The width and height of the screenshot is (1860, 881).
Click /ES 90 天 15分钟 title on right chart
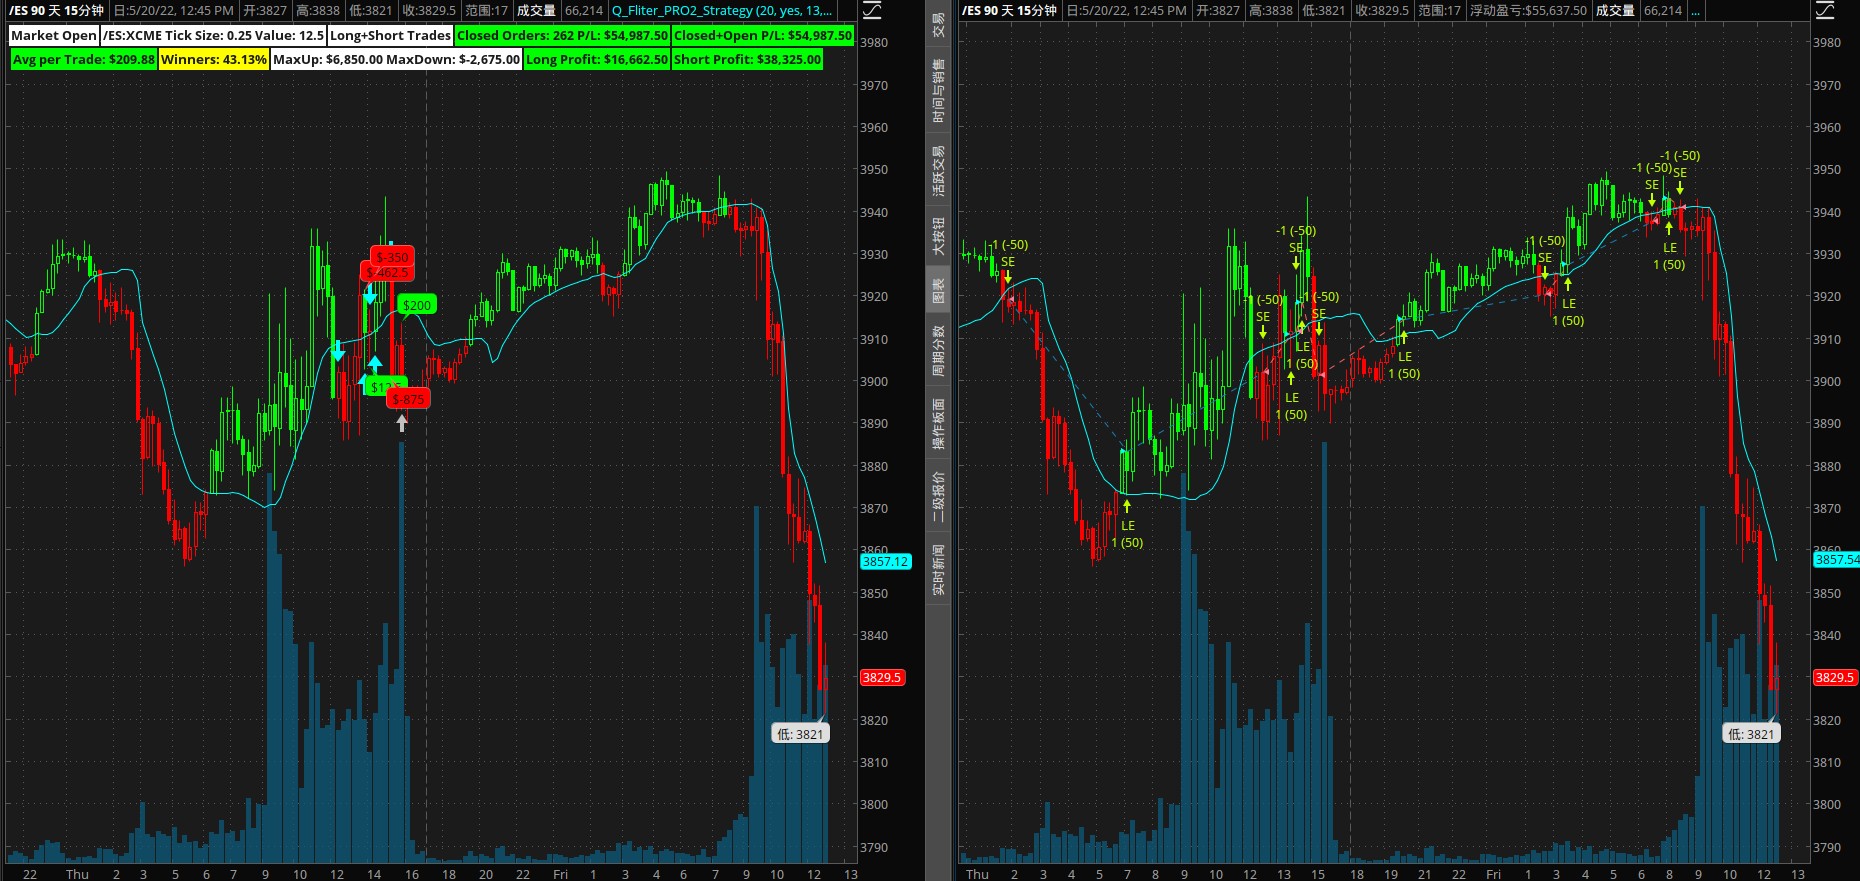pos(1009,11)
